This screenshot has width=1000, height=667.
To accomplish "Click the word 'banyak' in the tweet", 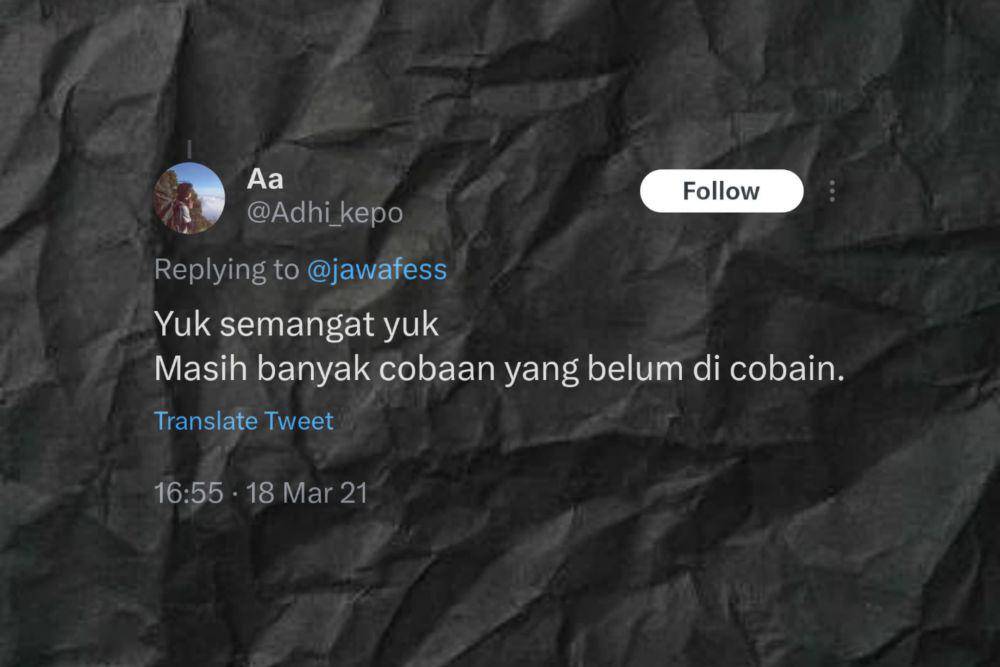I will (x=313, y=370).
